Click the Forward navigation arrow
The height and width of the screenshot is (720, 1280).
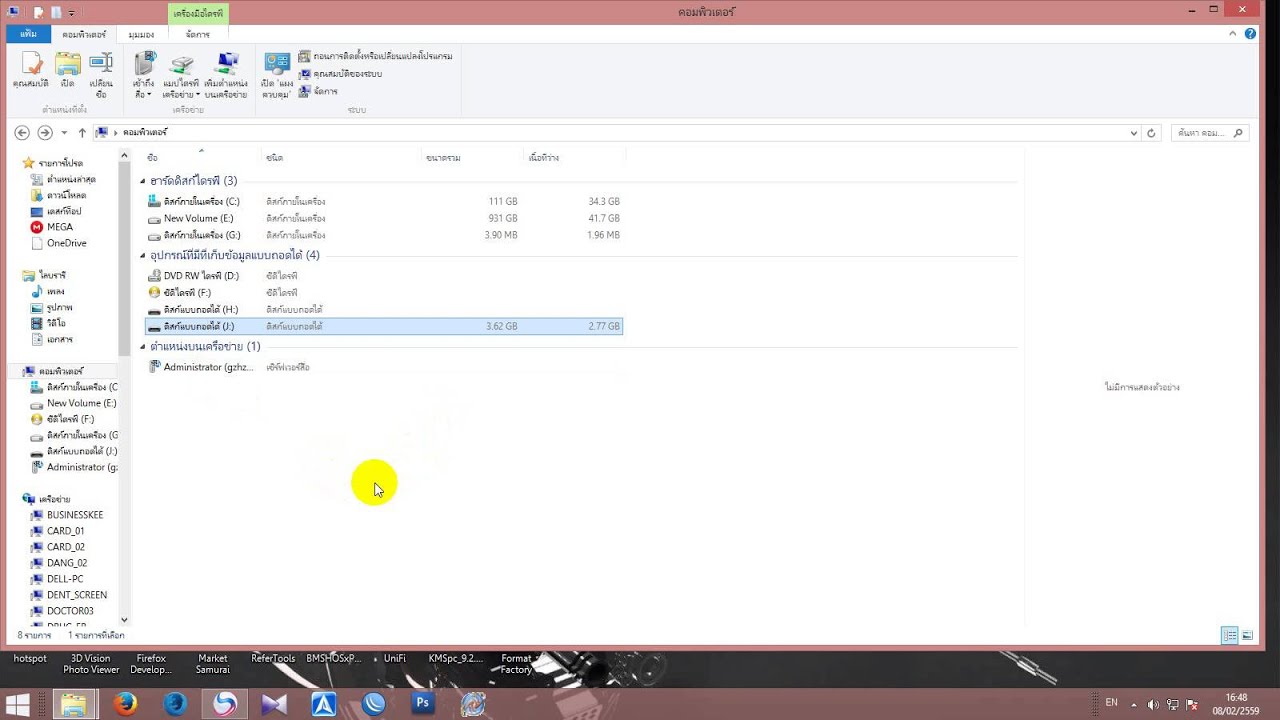(x=44, y=132)
